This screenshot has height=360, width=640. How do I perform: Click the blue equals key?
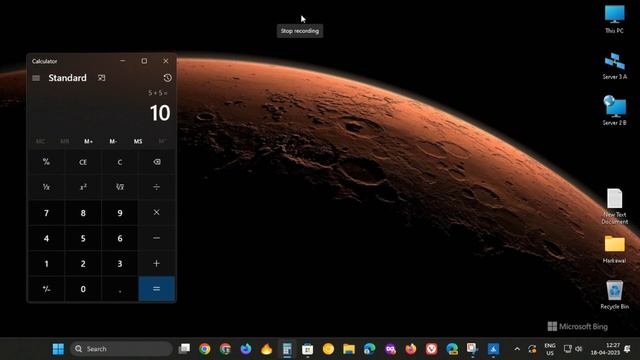pyautogui.click(x=157, y=289)
